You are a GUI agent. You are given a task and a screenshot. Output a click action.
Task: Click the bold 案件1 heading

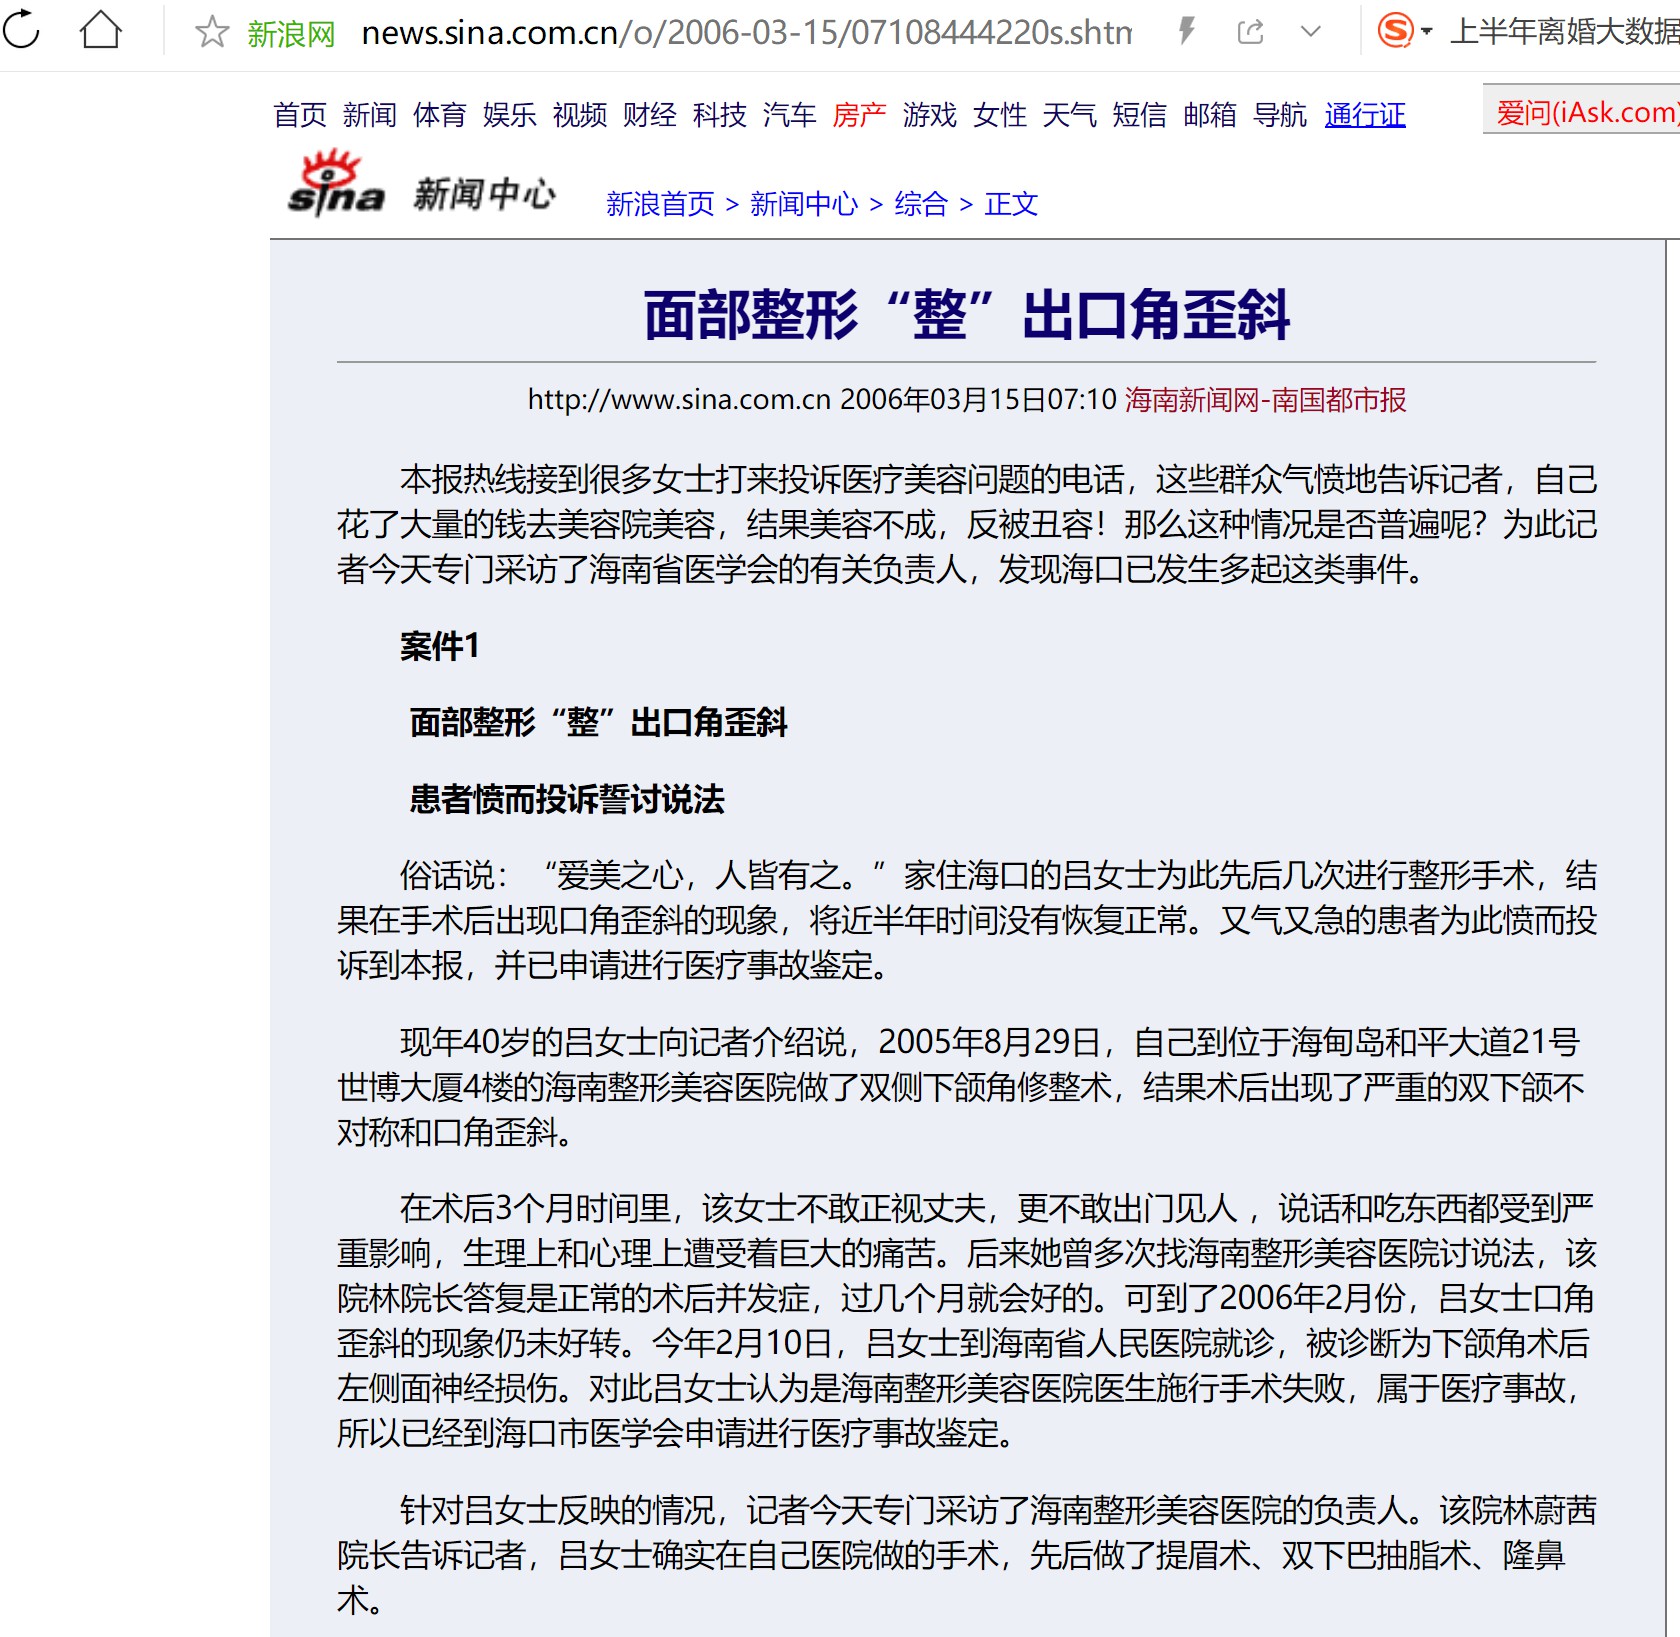(x=440, y=646)
